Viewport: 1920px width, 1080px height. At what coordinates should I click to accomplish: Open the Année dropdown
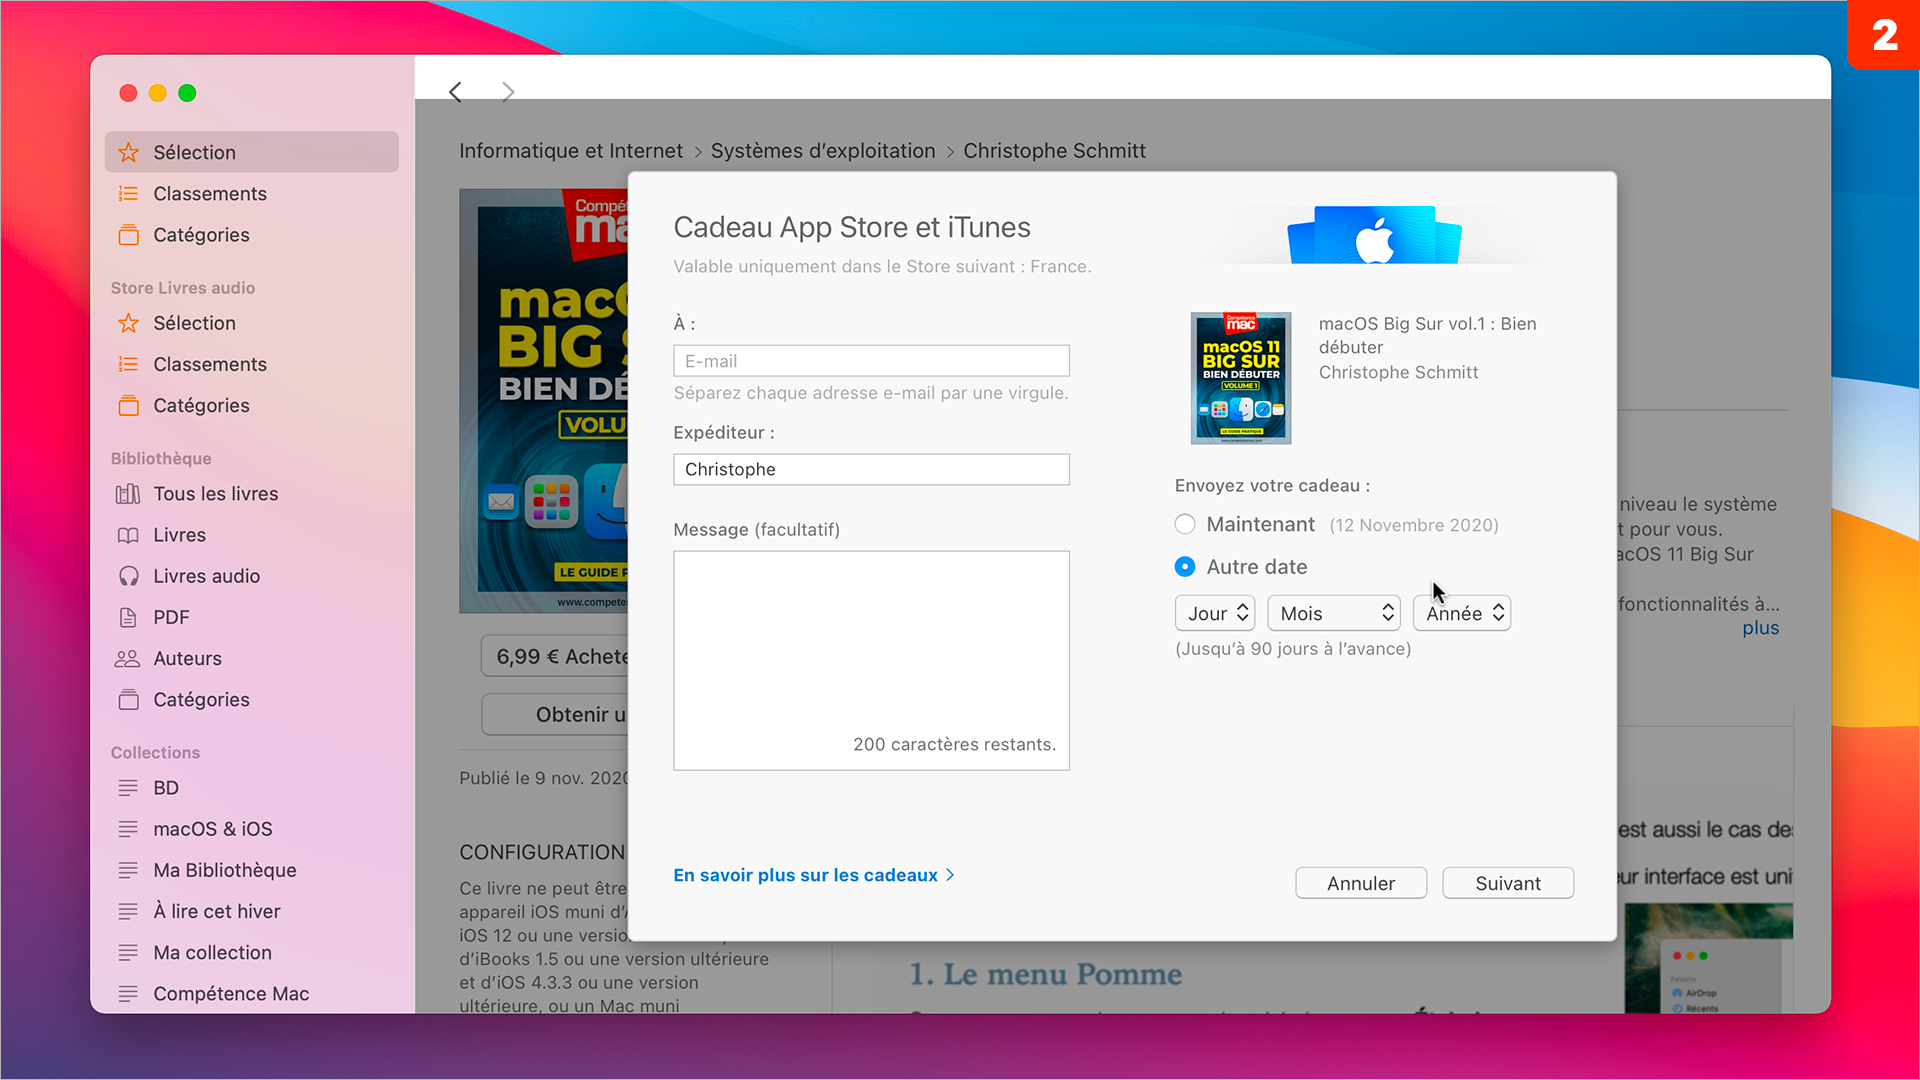(x=1462, y=613)
